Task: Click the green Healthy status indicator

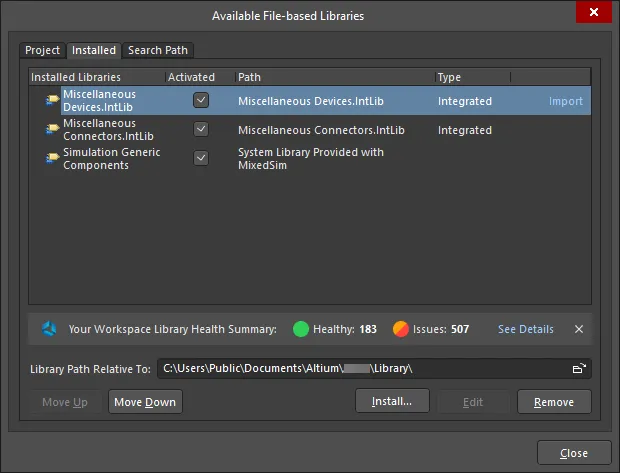Action: click(x=301, y=329)
